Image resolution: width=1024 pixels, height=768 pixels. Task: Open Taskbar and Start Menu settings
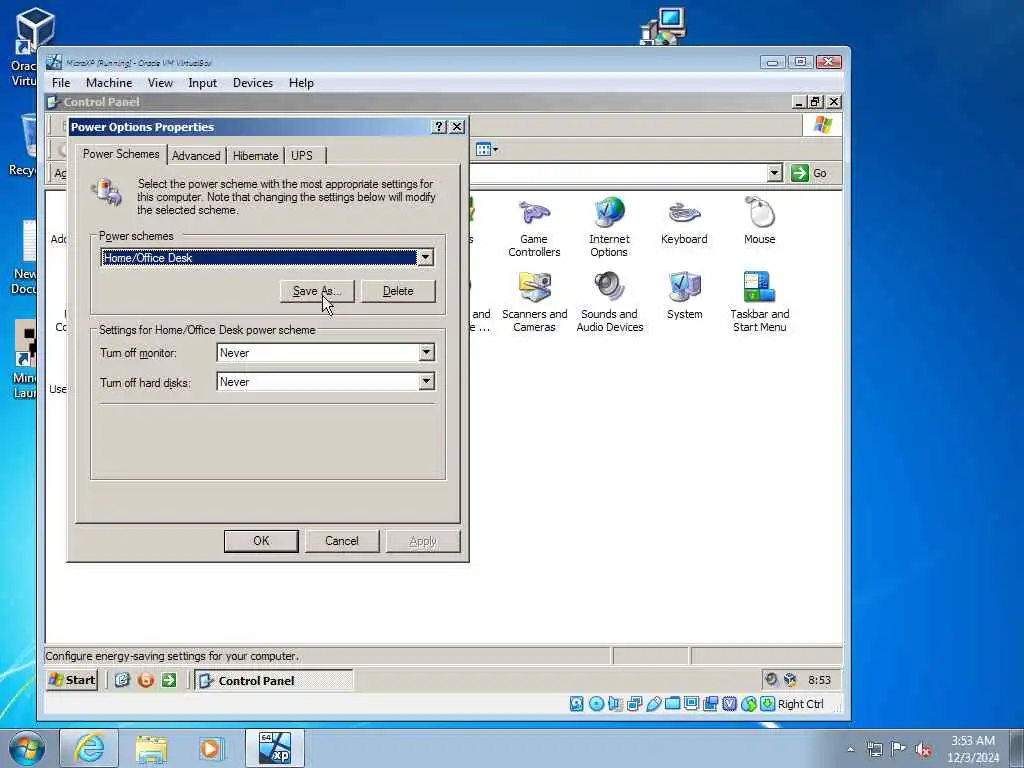pyautogui.click(x=760, y=302)
